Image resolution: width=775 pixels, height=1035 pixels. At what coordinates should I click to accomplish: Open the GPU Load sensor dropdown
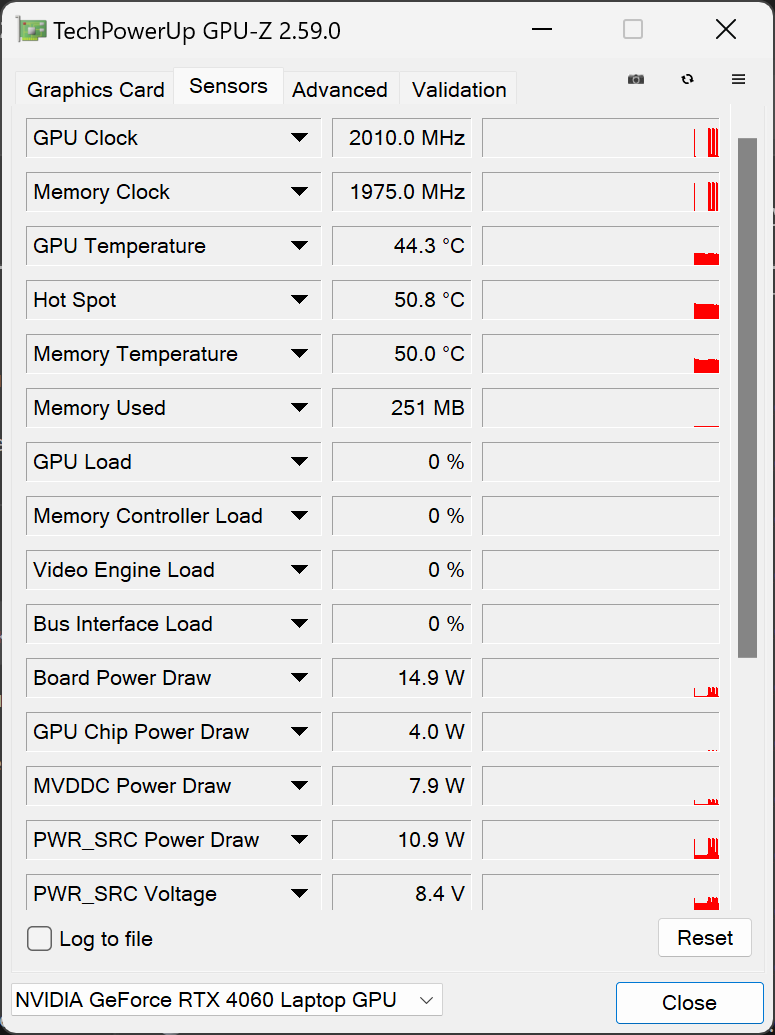click(299, 461)
